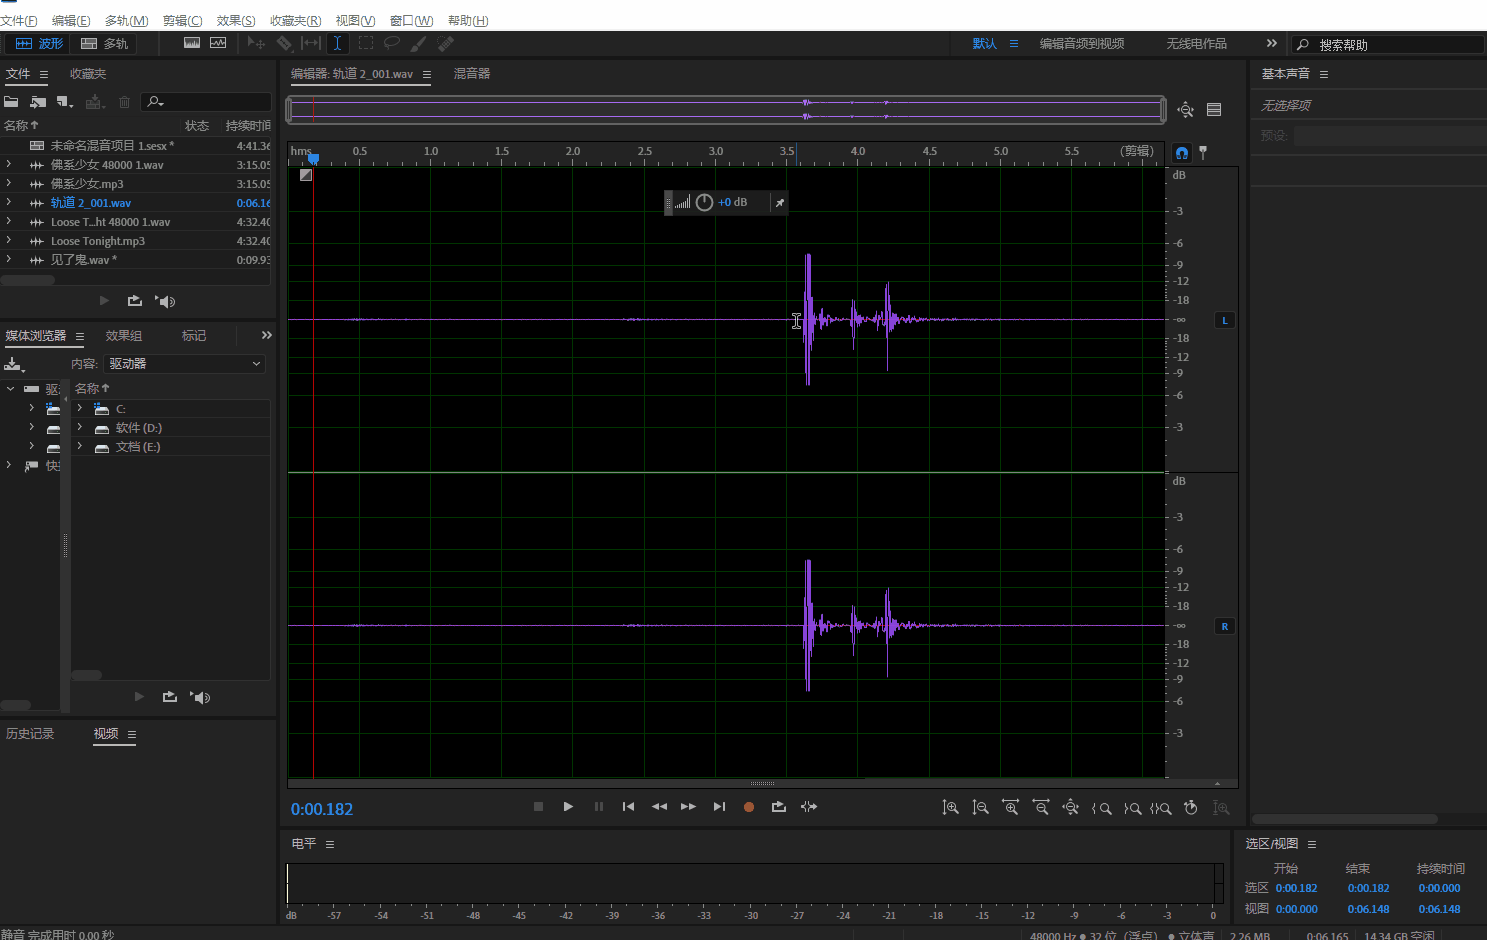Toggle loop playback in editor transport
Screen dimensions: 1487x940
click(x=778, y=806)
